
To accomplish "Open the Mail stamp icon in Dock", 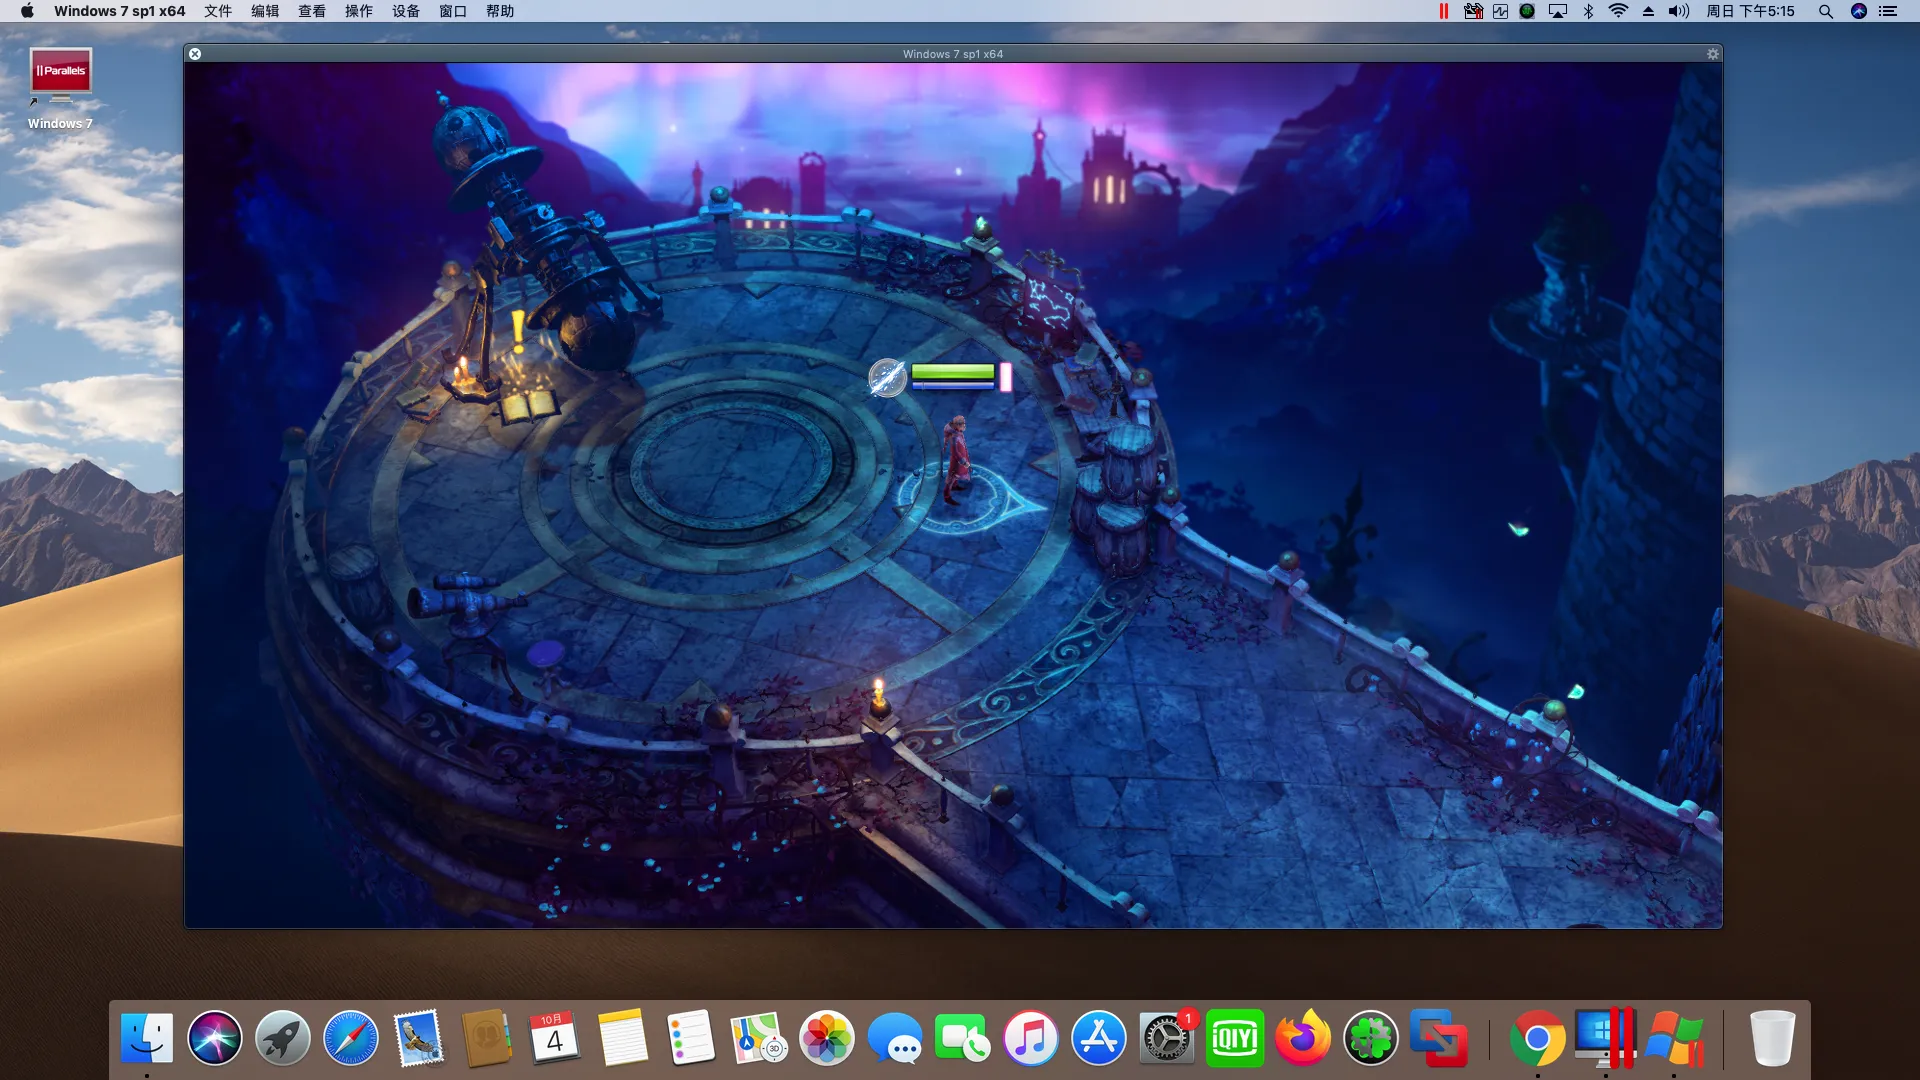I will tap(419, 1038).
